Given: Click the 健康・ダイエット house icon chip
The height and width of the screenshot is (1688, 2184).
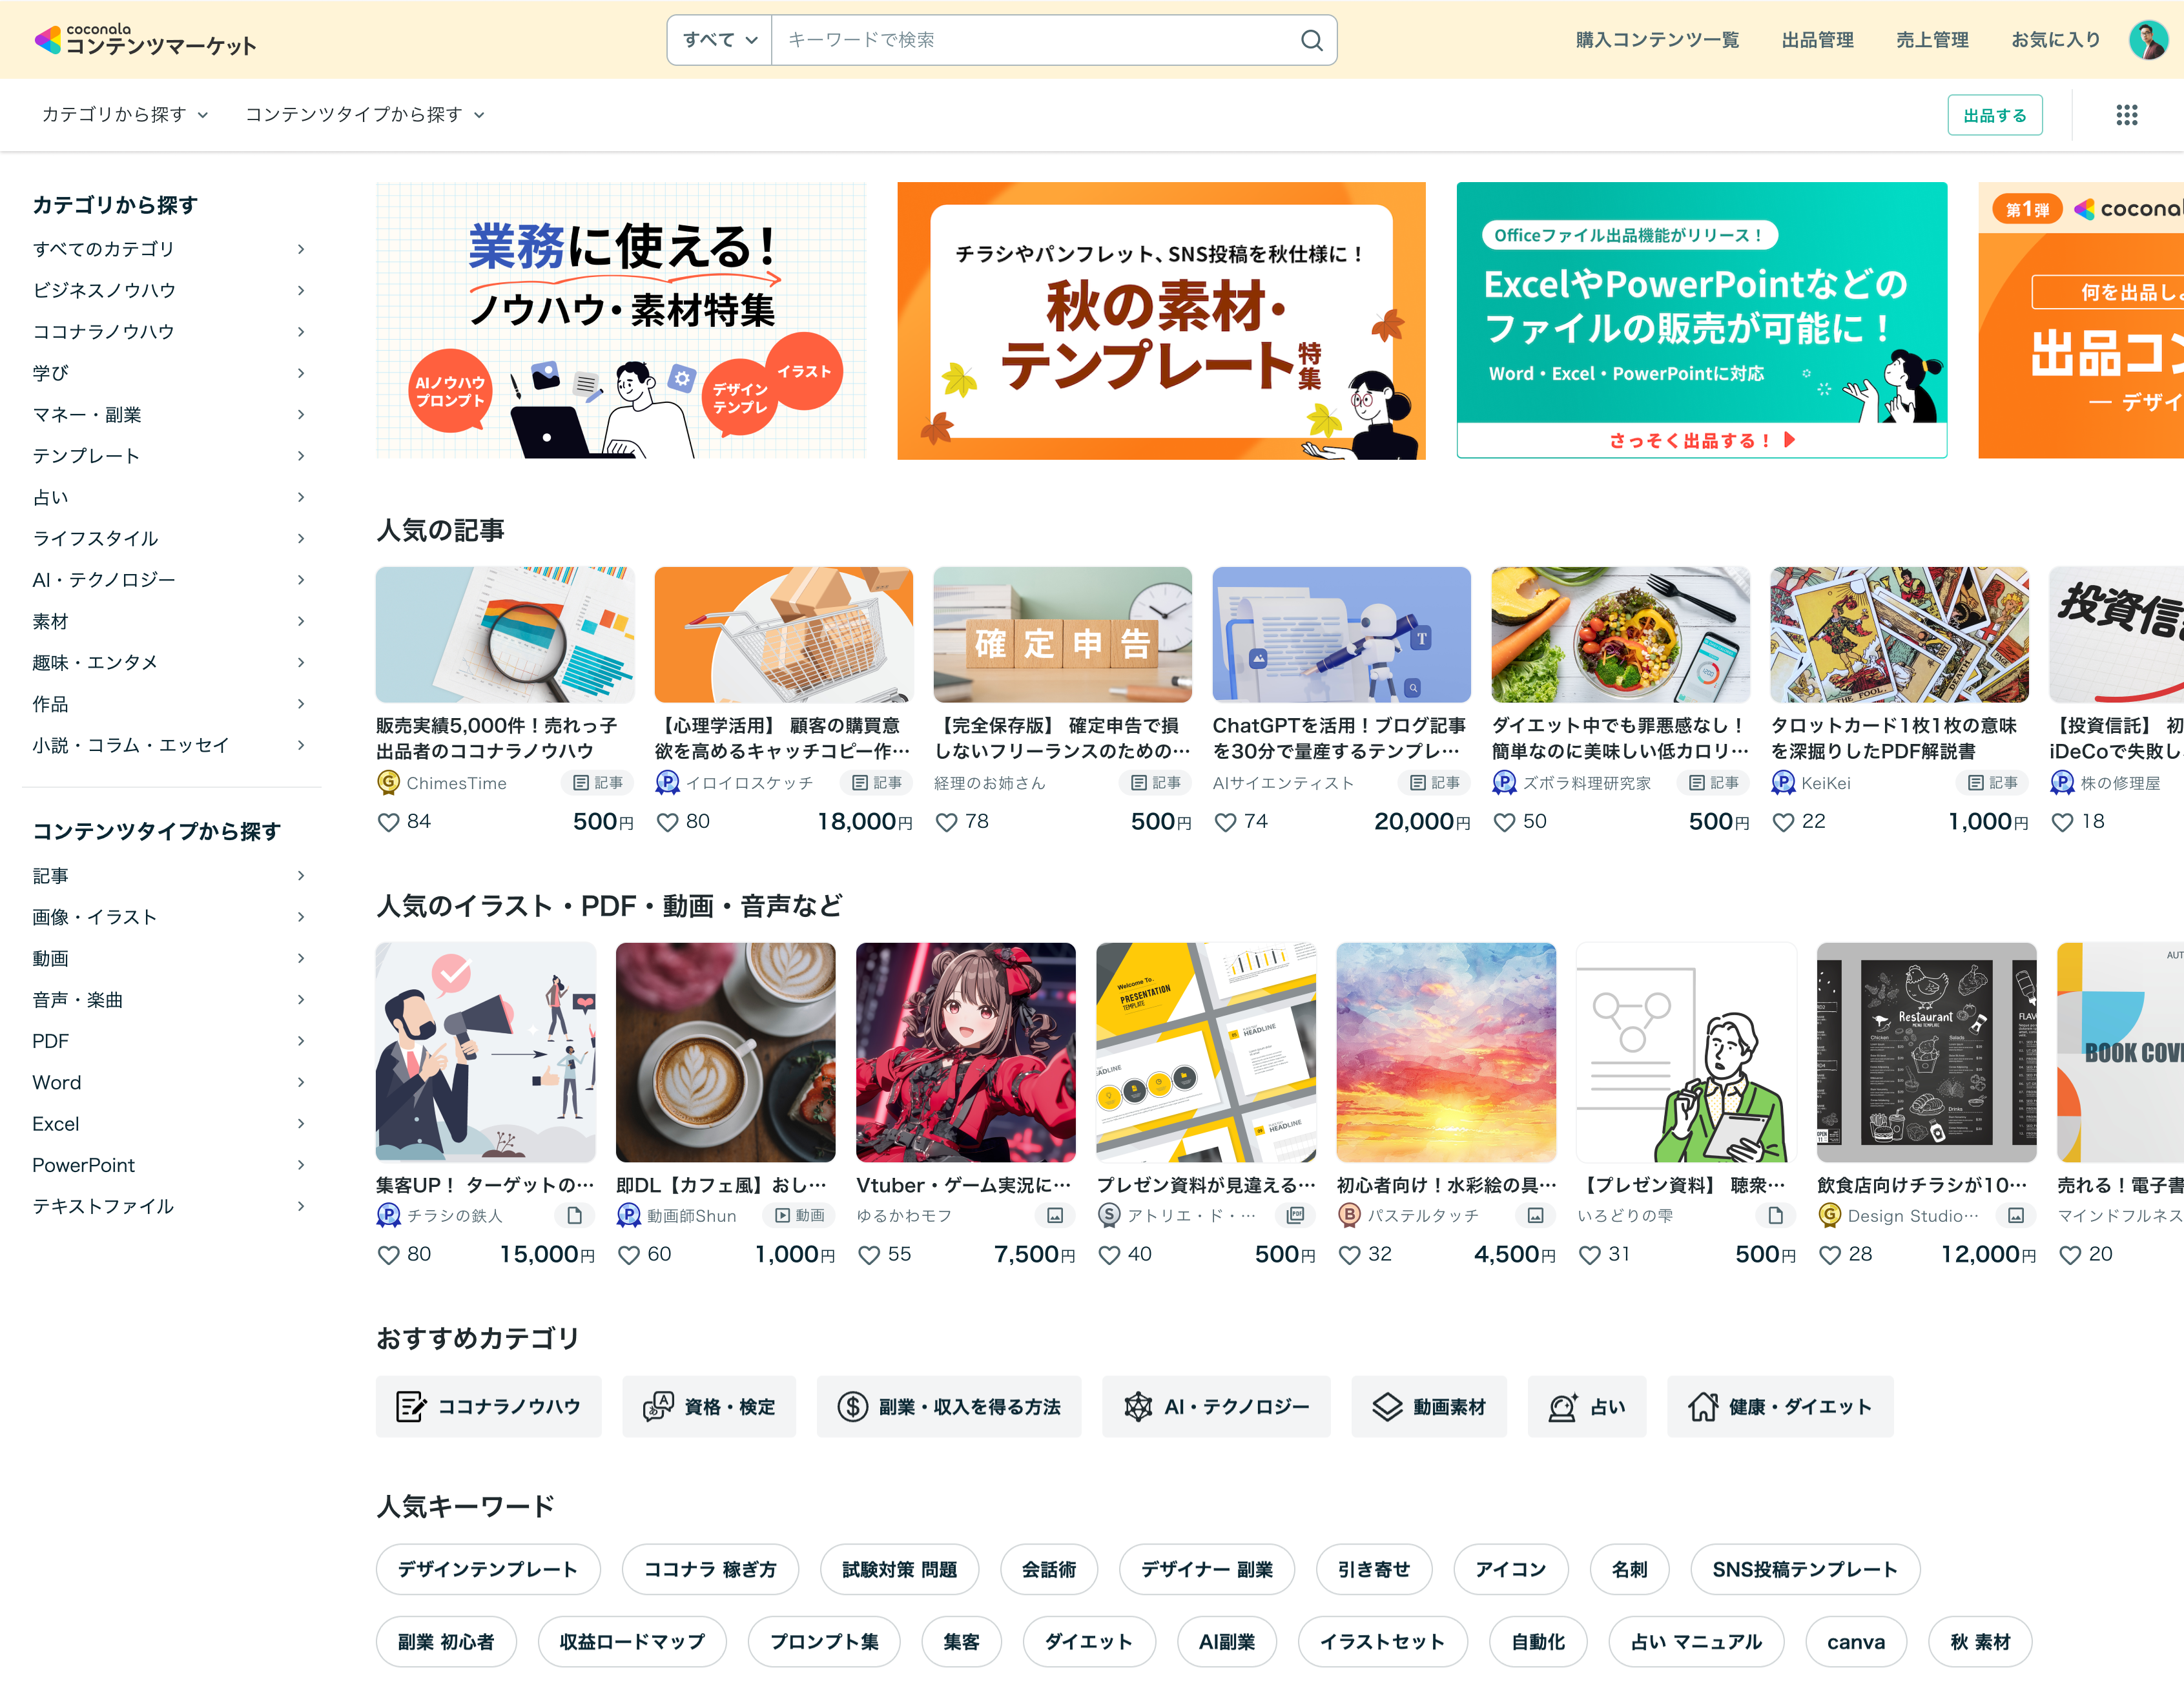Looking at the screenshot, I should click(x=1703, y=1407).
